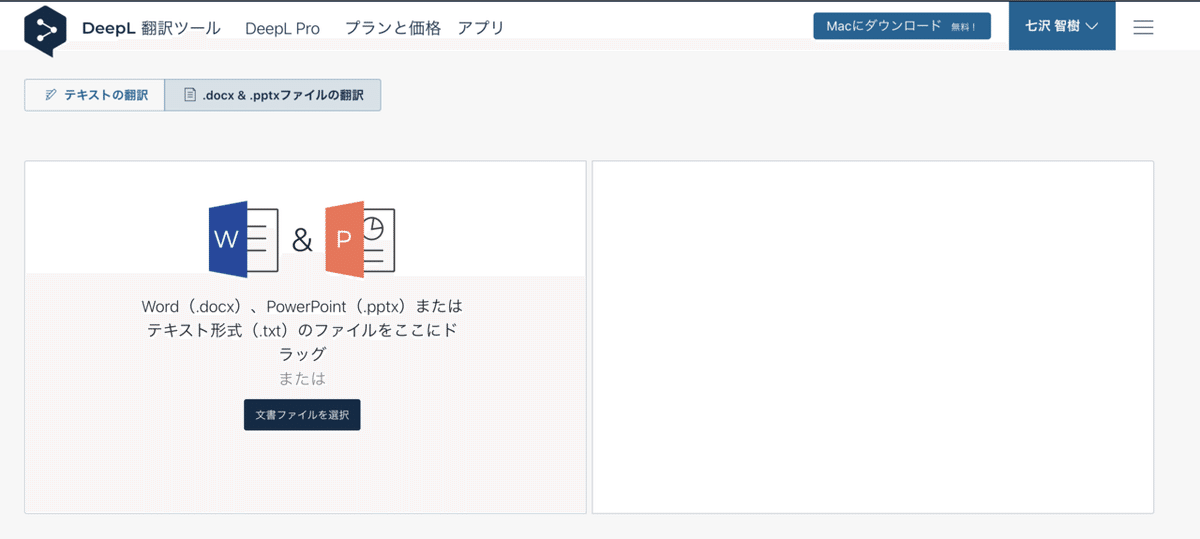Open the hamburger menu icon
This screenshot has width=1200, height=539.
pos(1143,27)
